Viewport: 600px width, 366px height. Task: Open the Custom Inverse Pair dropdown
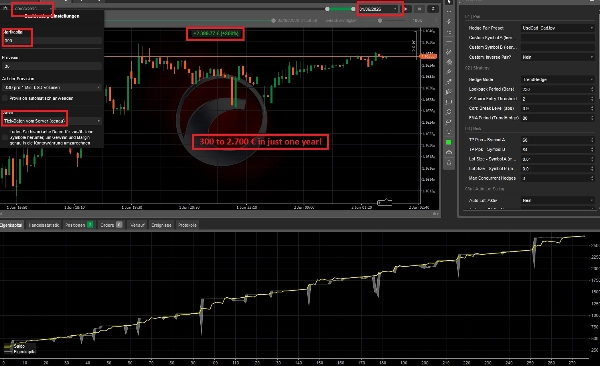(x=558, y=57)
